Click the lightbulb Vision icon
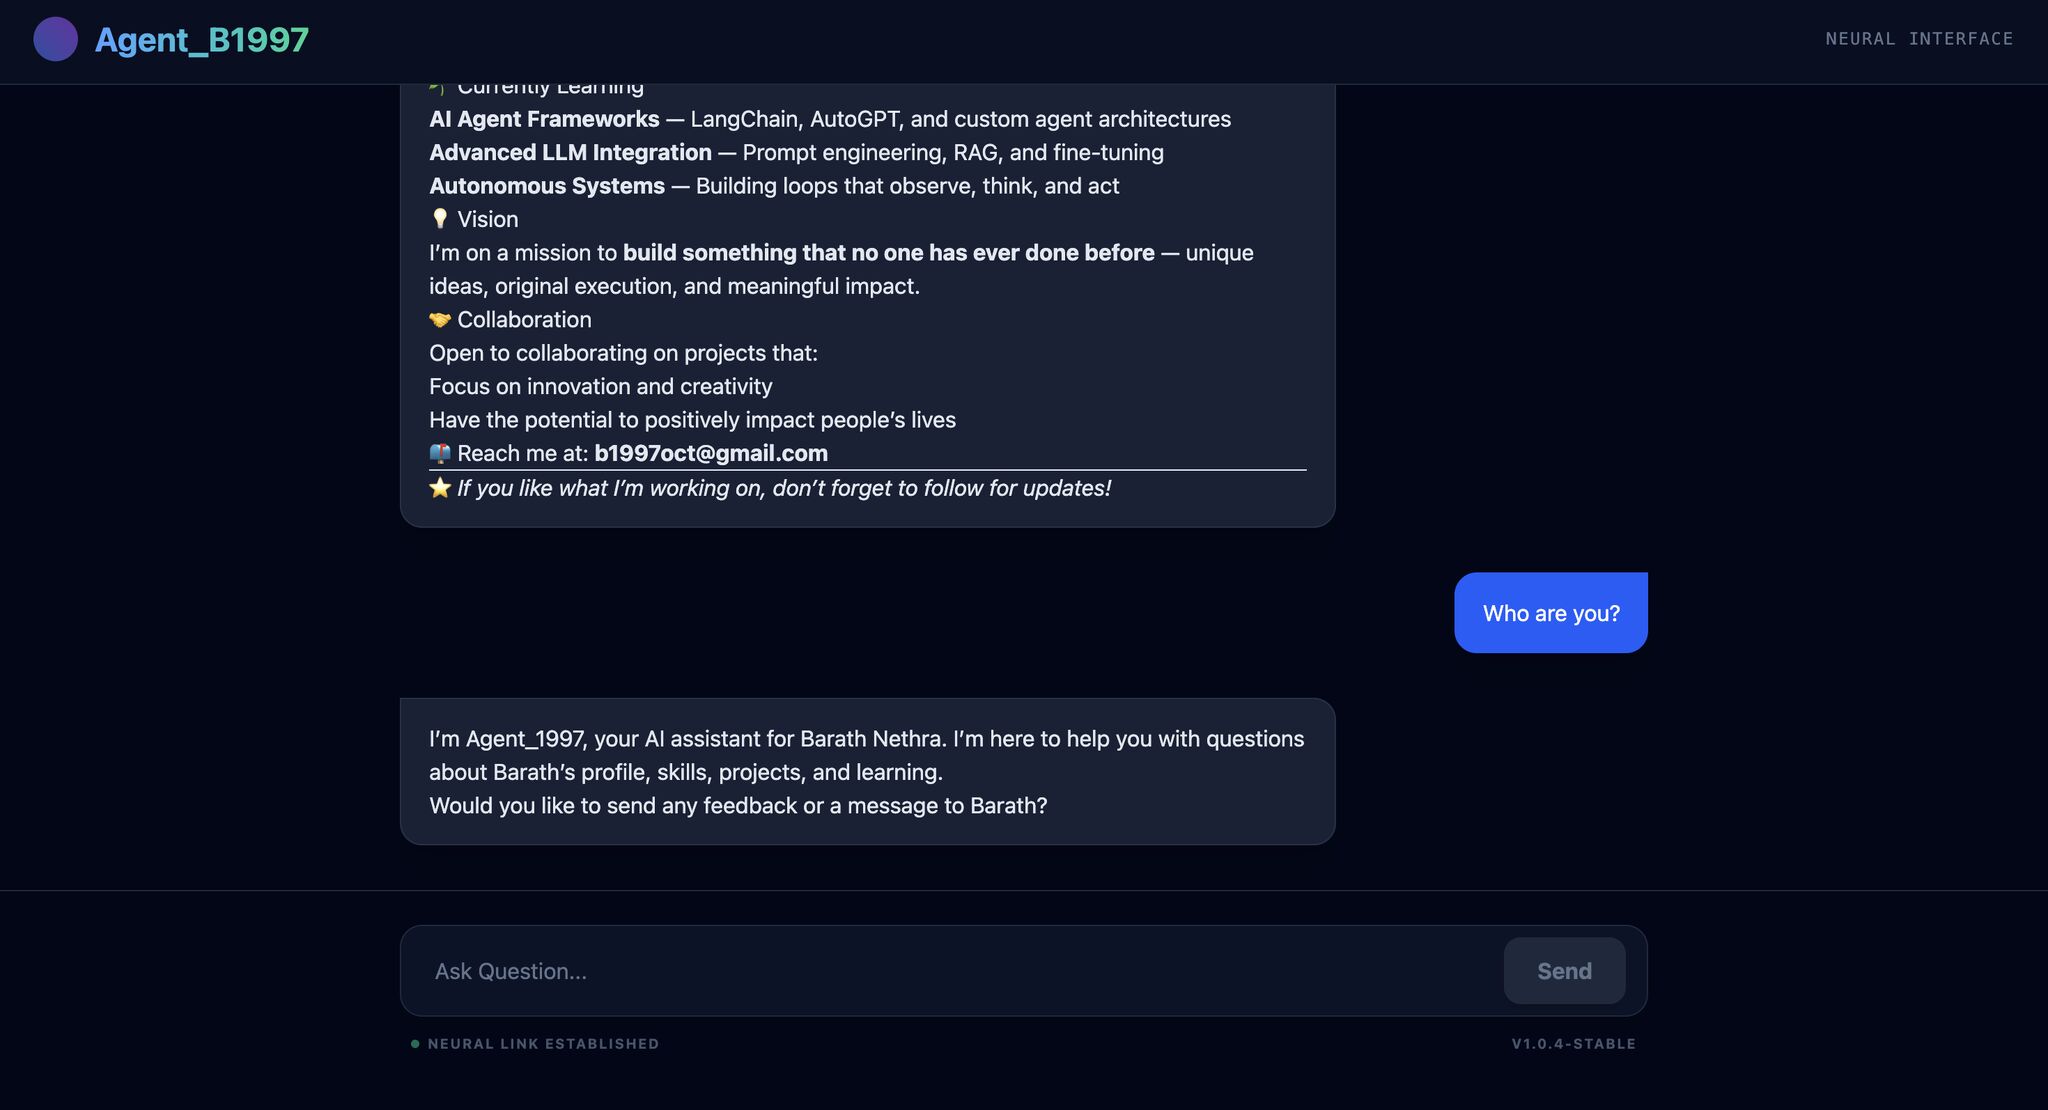 (x=439, y=219)
